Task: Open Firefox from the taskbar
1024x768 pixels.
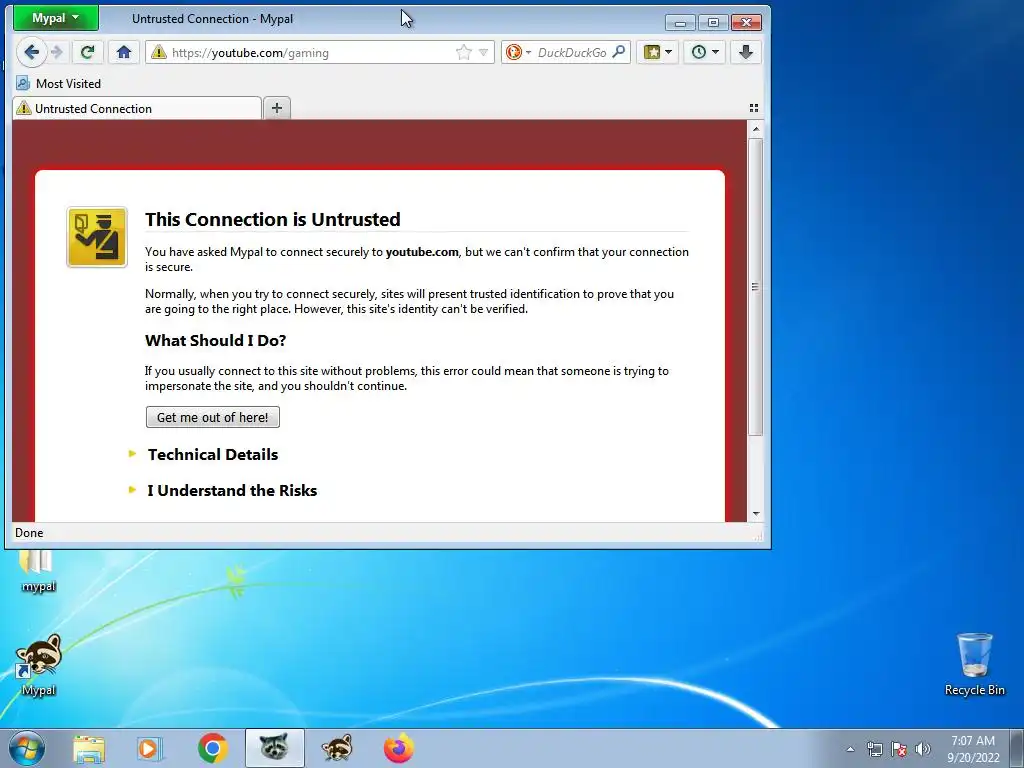Action: coord(398,748)
